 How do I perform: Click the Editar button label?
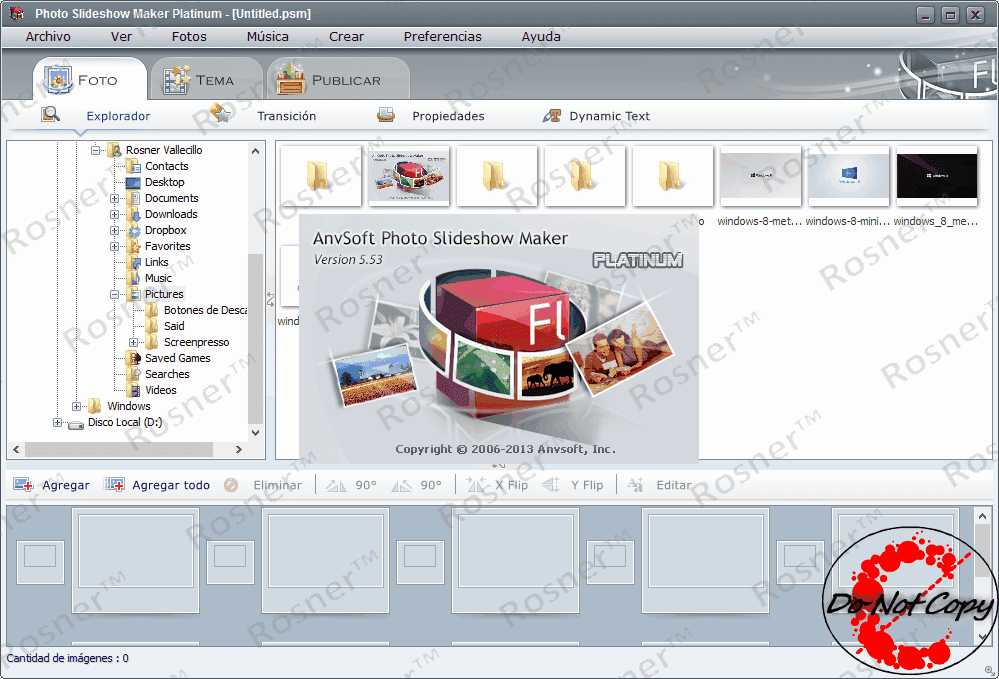point(673,485)
